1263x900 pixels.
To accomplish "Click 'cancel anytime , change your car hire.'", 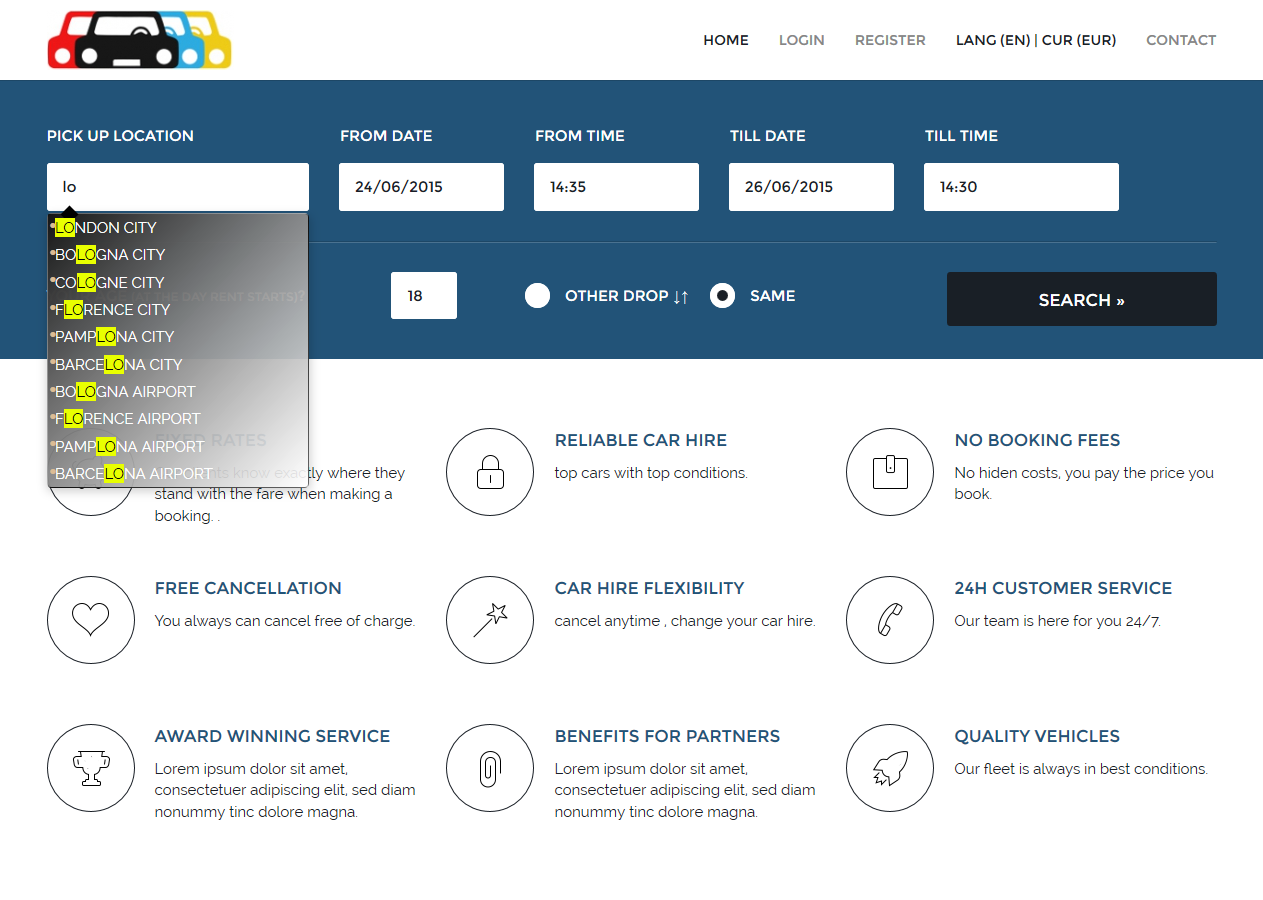I will [x=685, y=621].
